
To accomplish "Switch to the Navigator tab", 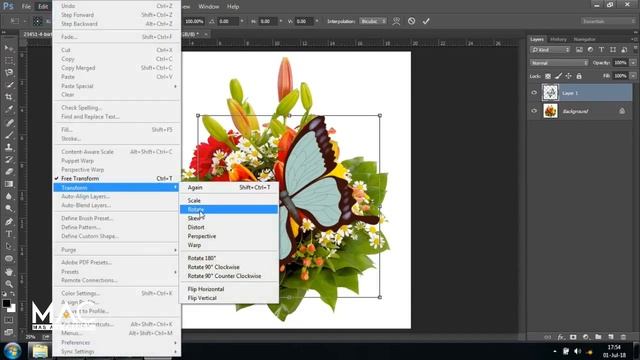I will [584, 39].
